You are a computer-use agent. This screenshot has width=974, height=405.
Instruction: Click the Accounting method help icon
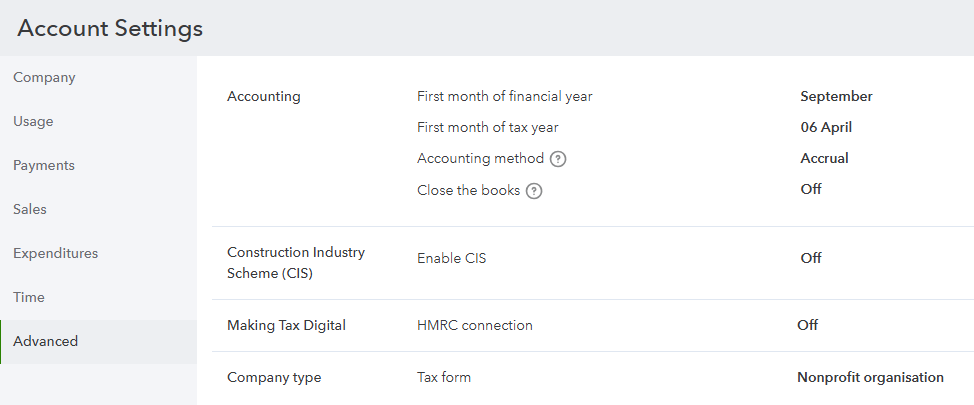tap(558, 159)
